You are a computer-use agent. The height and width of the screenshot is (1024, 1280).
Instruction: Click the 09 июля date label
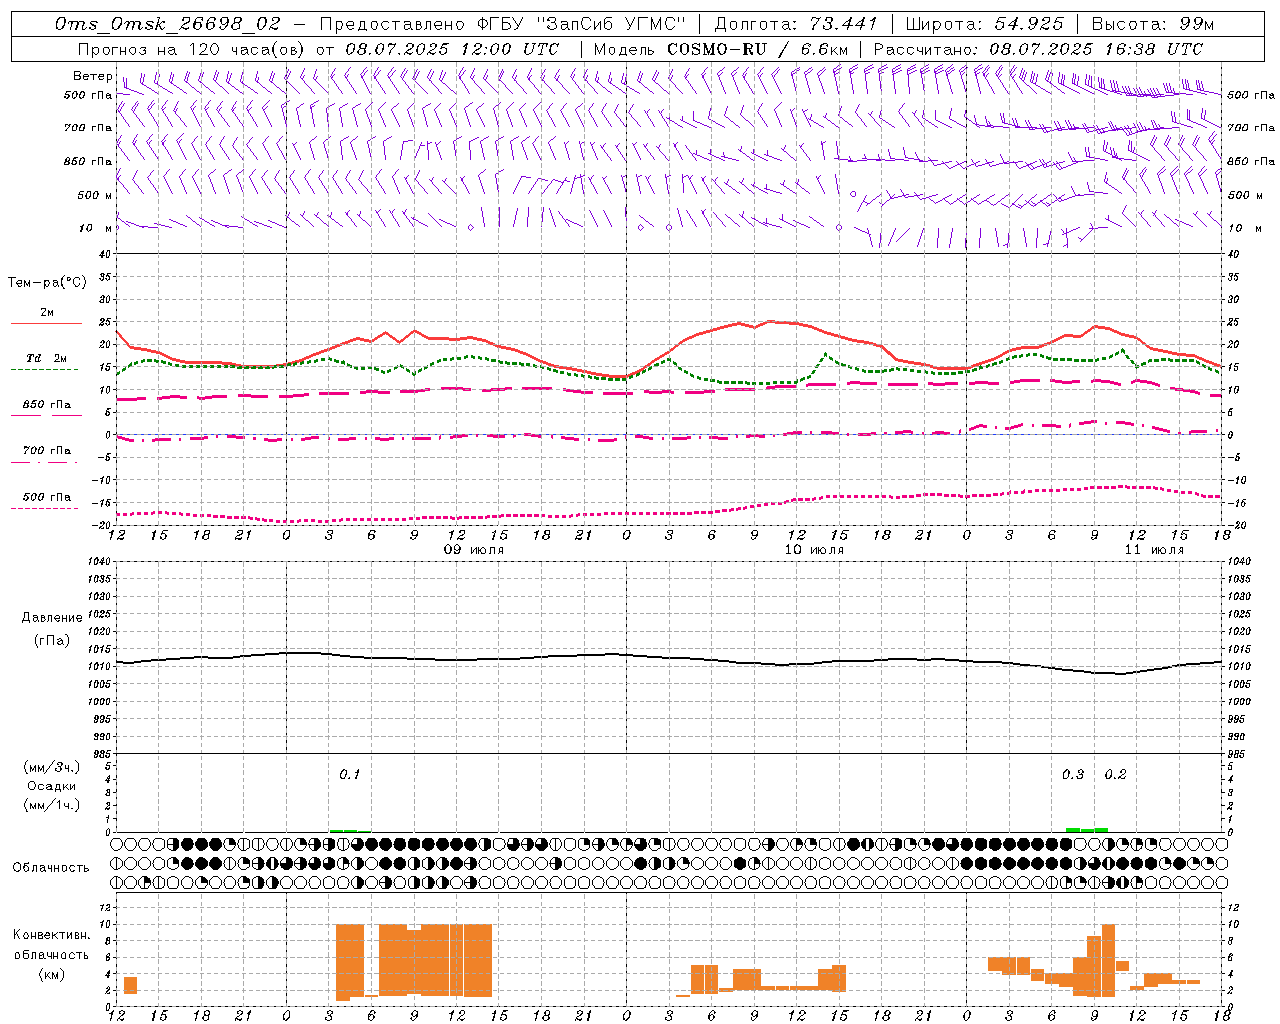[474, 550]
